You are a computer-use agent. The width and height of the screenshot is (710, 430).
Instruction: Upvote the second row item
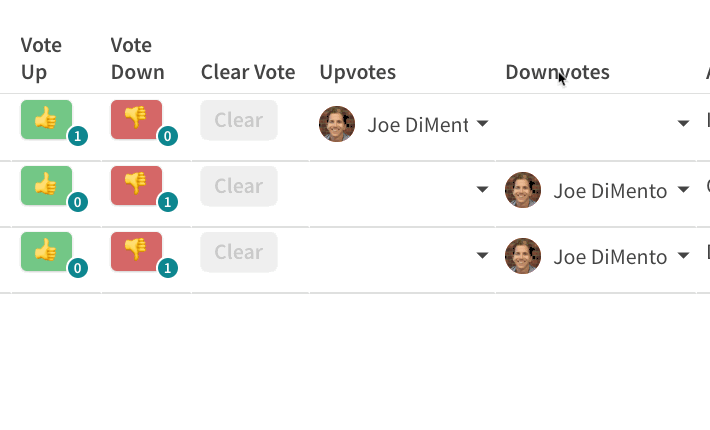click(46, 186)
